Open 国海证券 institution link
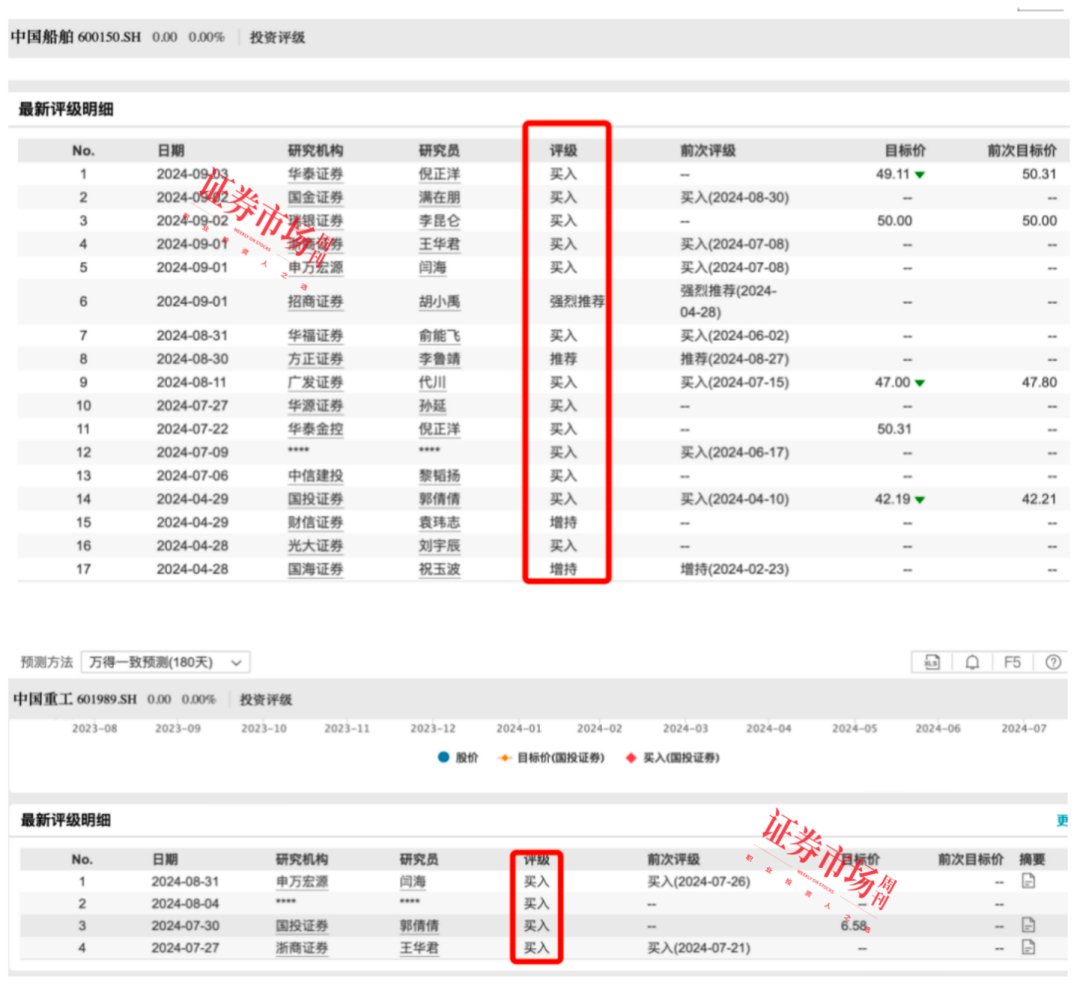Image resolution: width=1080 pixels, height=996 pixels. click(315, 570)
